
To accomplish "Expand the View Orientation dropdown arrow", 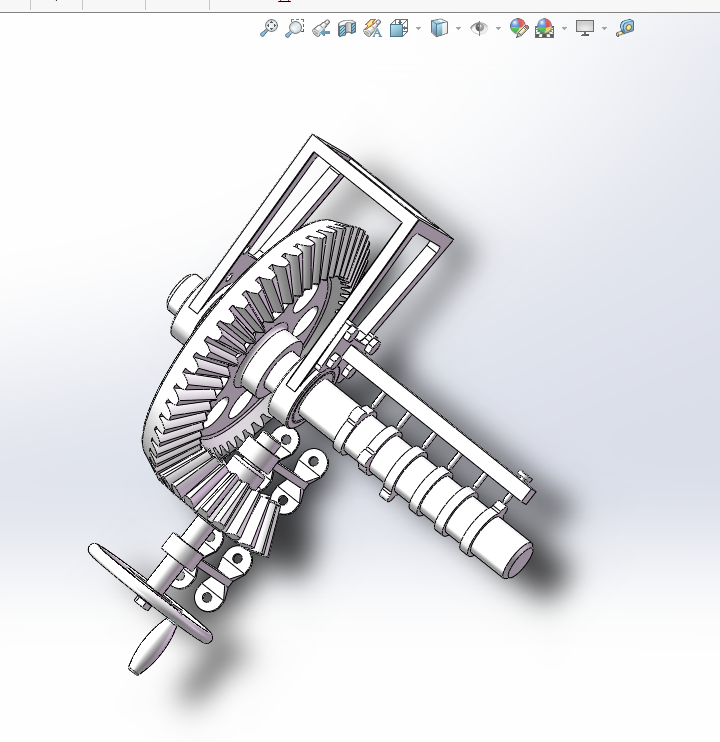I will pyautogui.click(x=418, y=28).
